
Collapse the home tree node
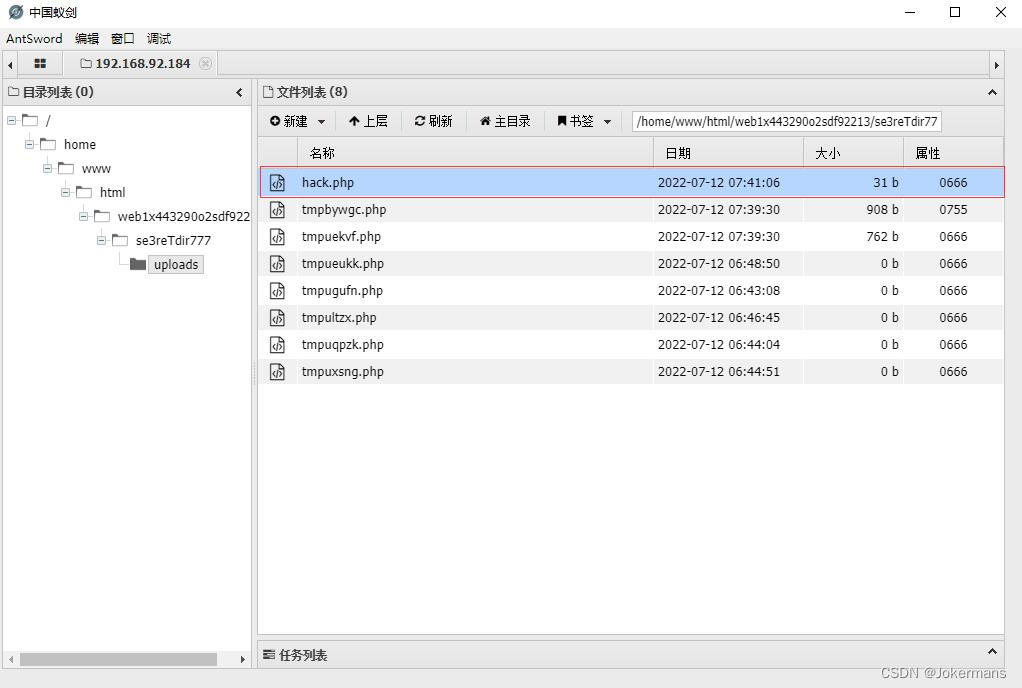[x=29, y=145]
